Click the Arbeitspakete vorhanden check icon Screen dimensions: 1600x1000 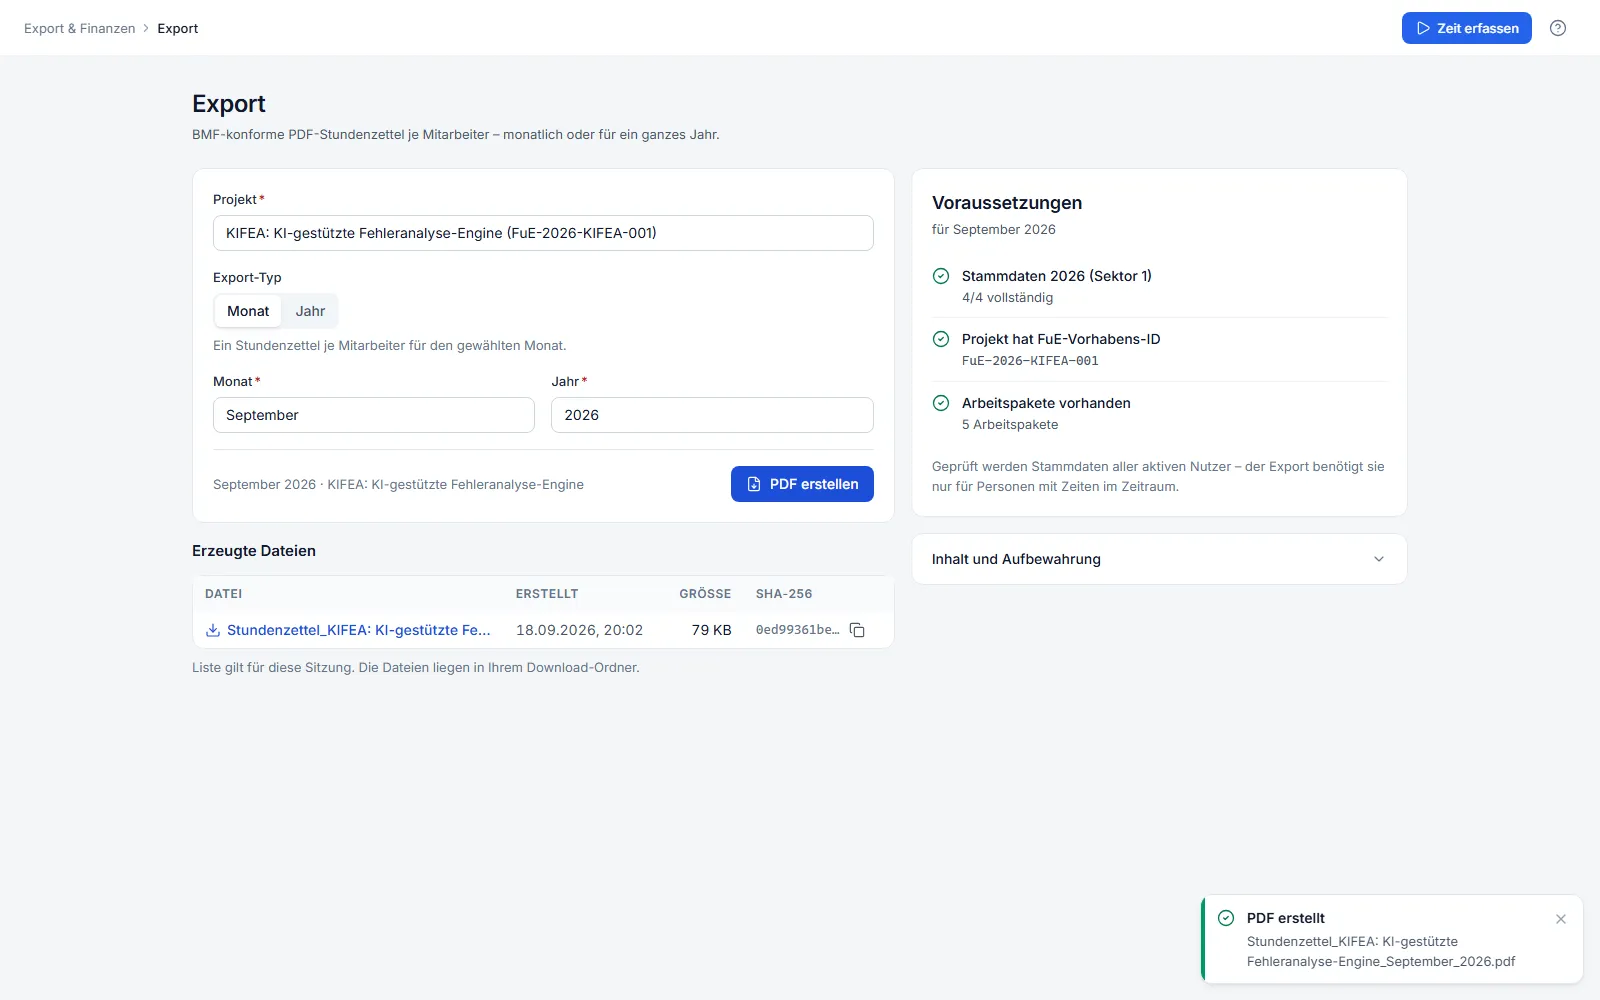click(941, 403)
